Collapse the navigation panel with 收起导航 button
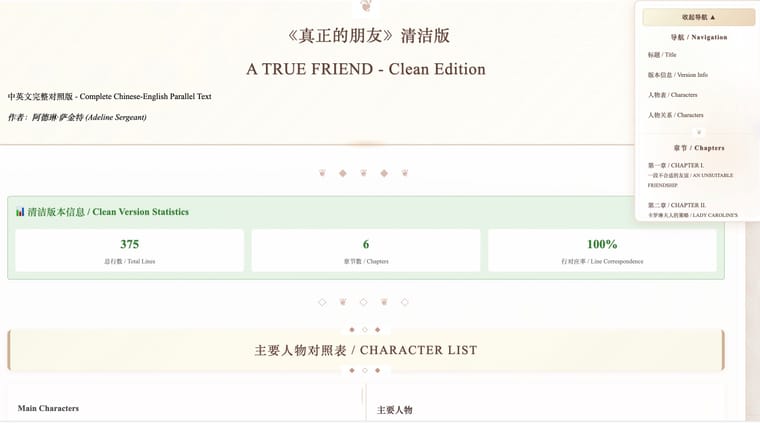The height and width of the screenshot is (423, 760). tap(698, 17)
